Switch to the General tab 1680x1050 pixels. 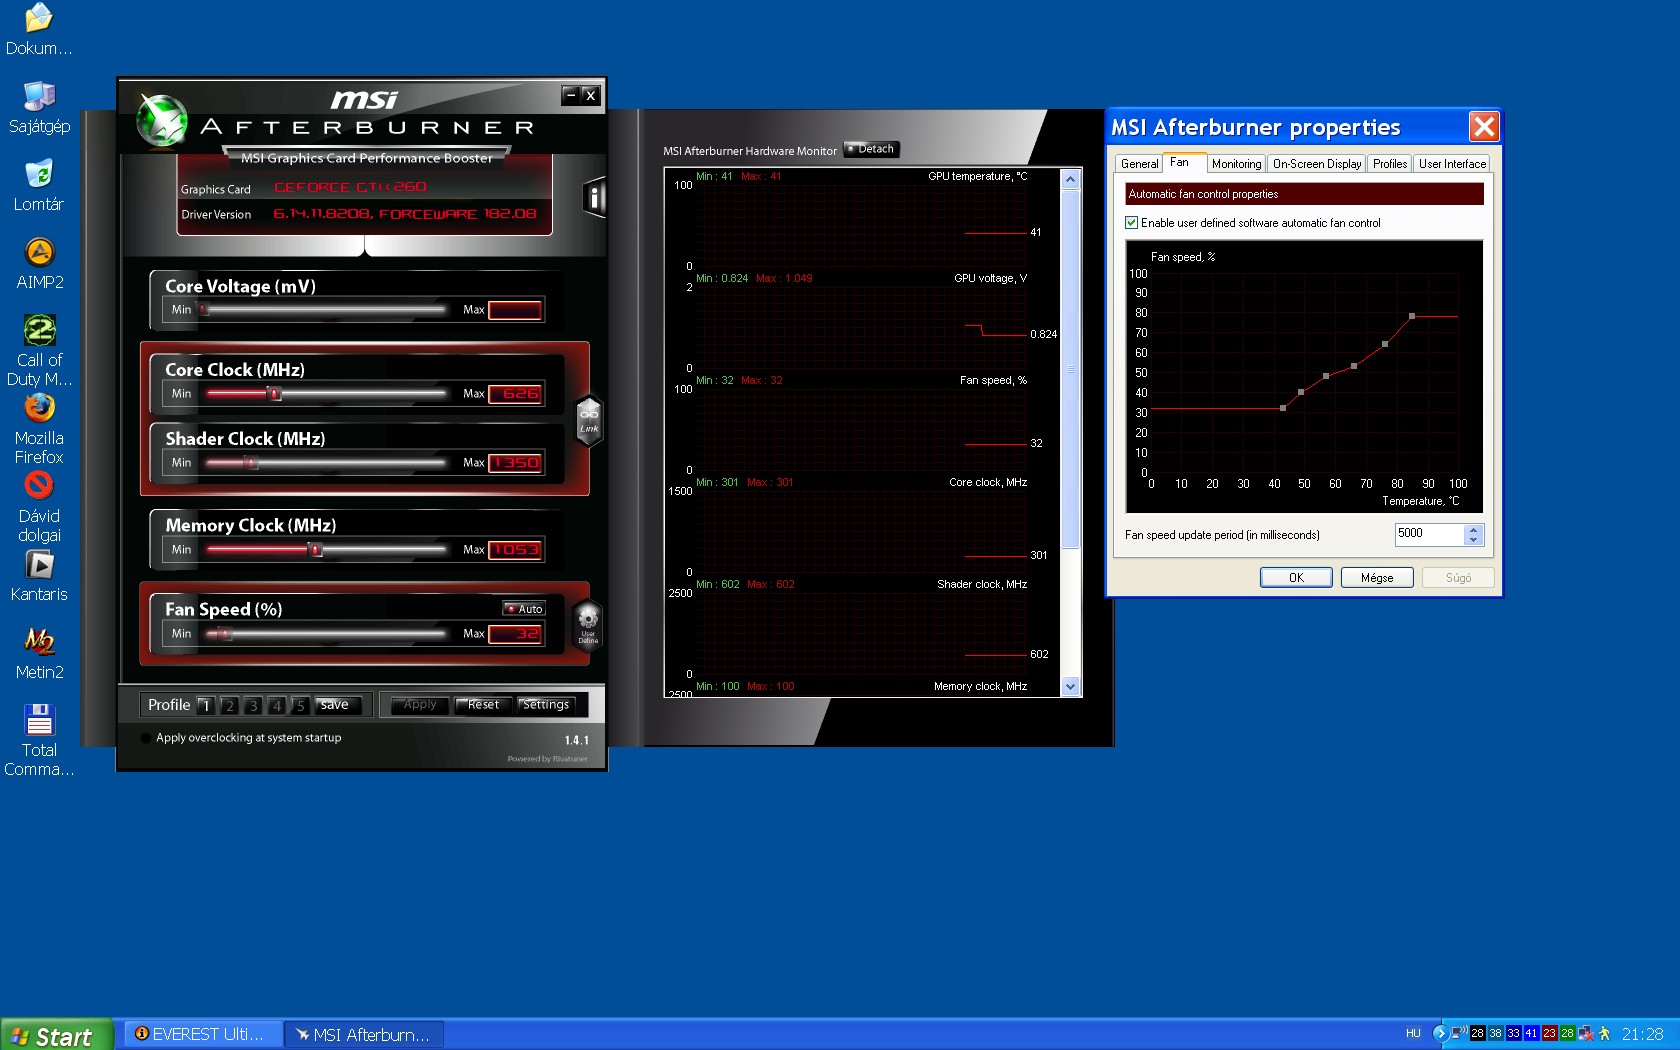click(x=1139, y=164)
